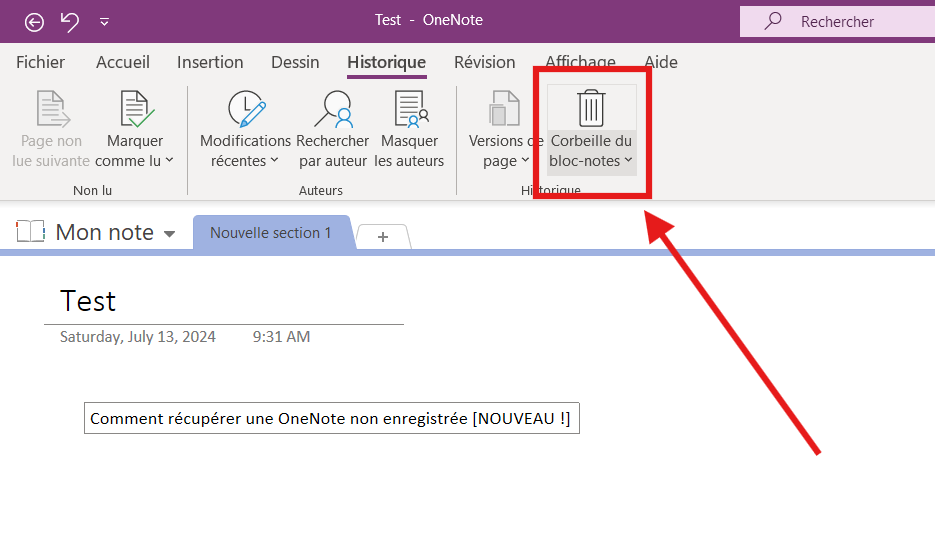Screen dimensions: 935x557
Task: Expand the Versions de page dropdown arrow
Action: [x=525, y=160]
